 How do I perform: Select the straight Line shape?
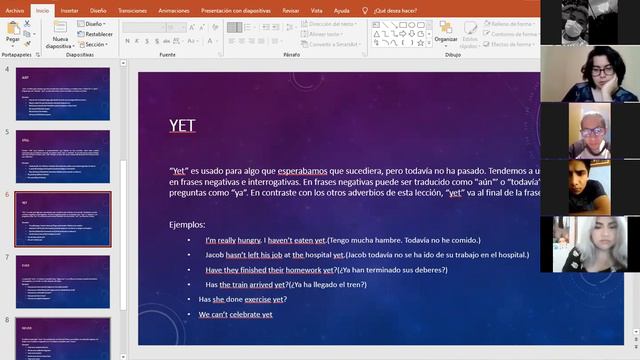point(385,25)
